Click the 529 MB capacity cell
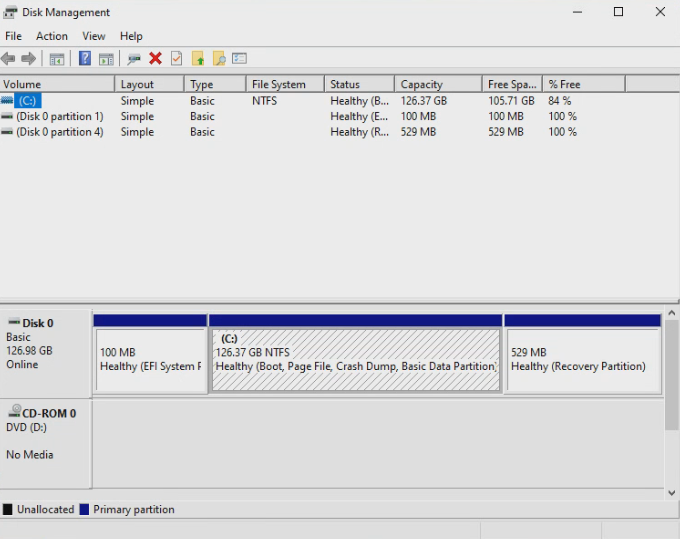 [x=418, y=132]
